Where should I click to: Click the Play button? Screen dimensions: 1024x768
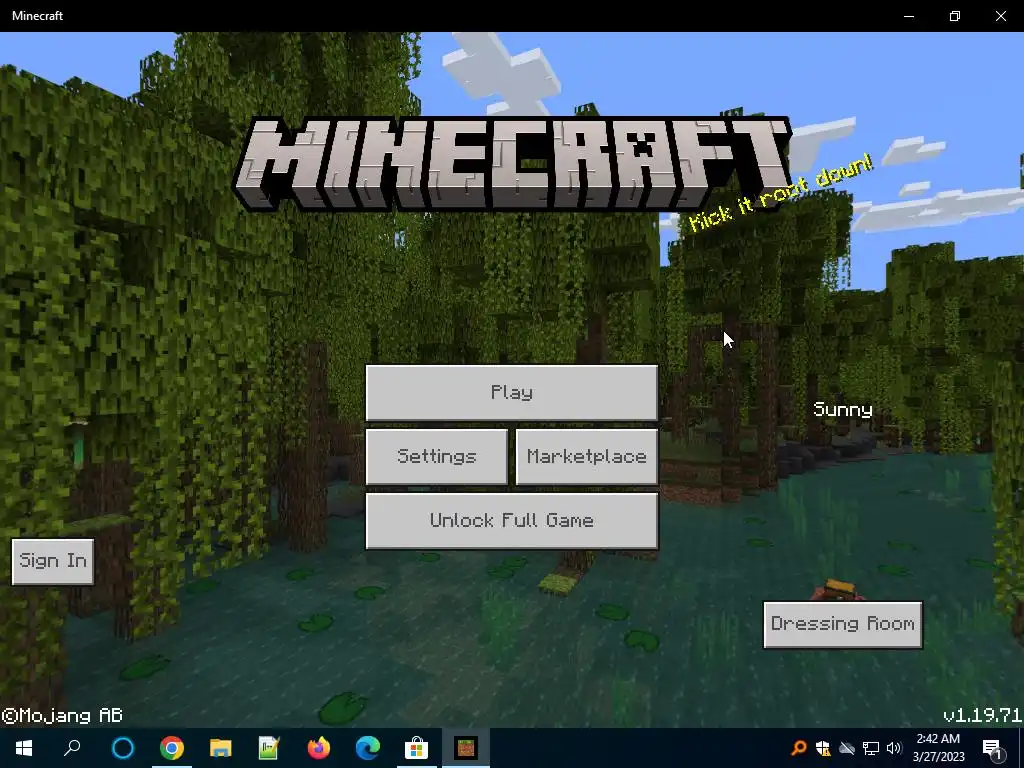point(511,392)
